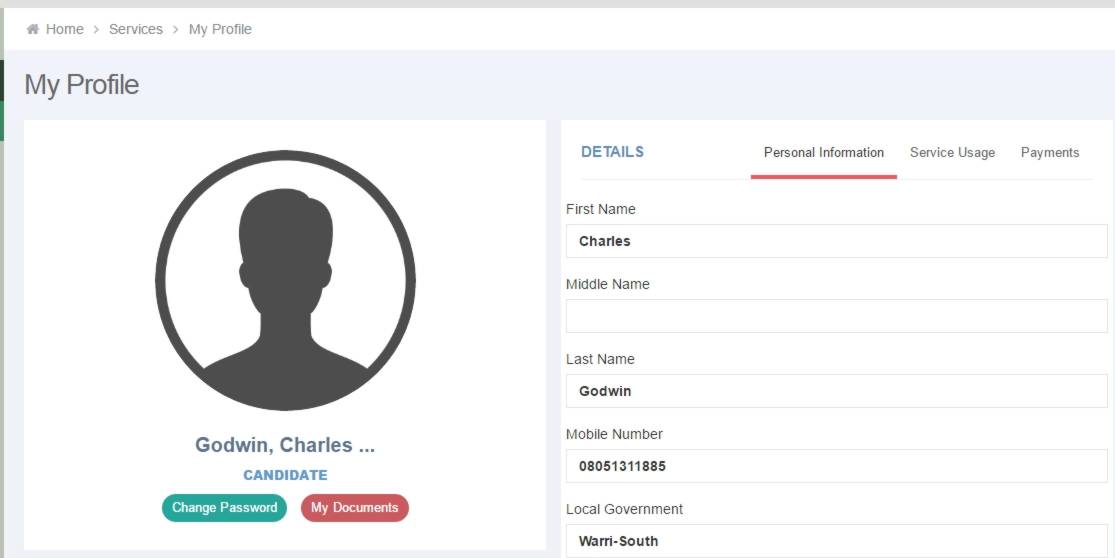
Task: Select My Profile breadcrumb item
Action: point(220,29)
